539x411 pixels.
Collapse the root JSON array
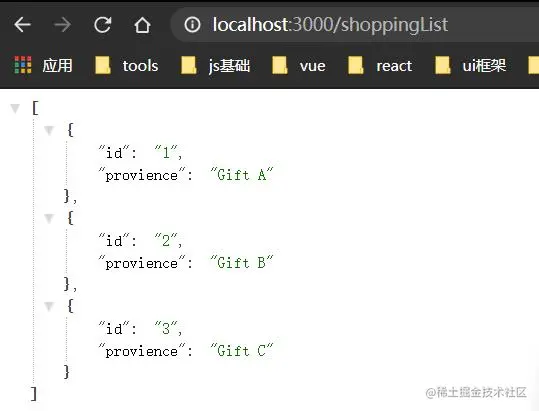15,108
